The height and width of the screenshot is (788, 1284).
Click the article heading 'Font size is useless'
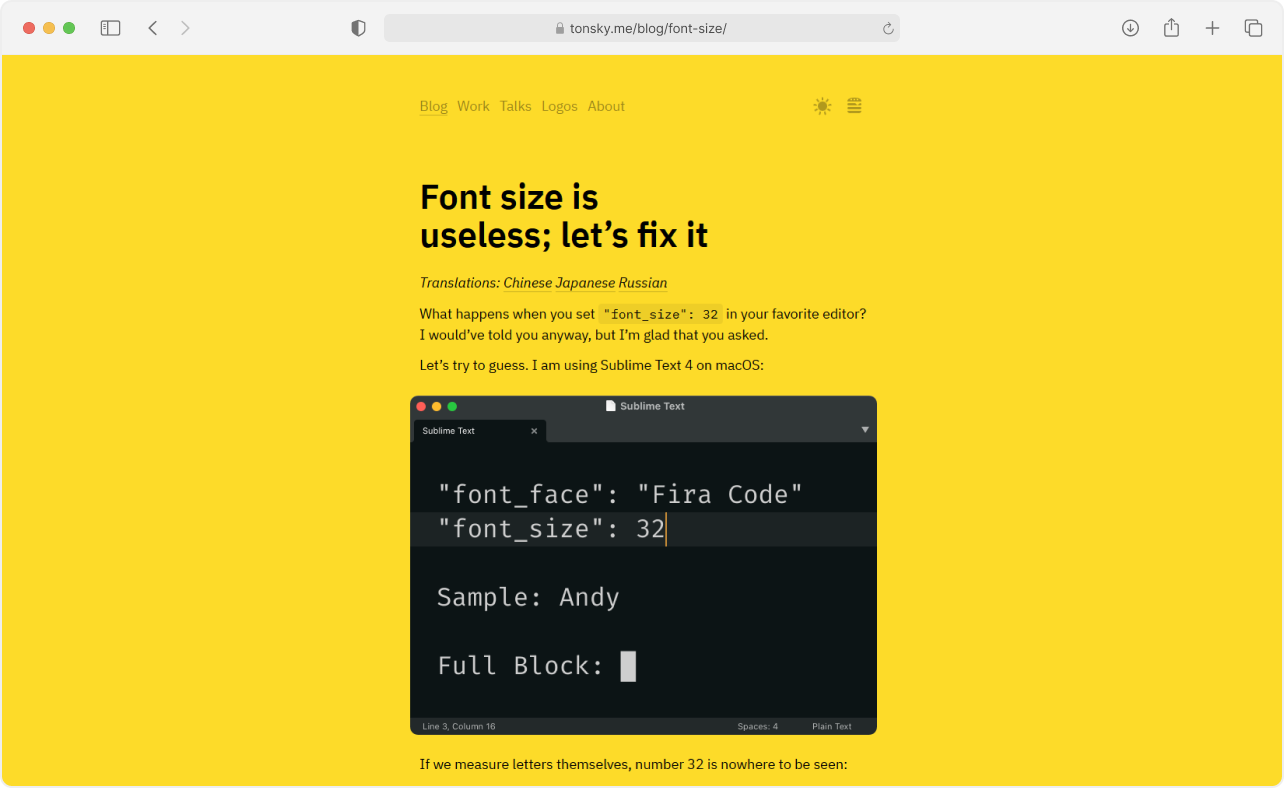(x=564, y=216)
